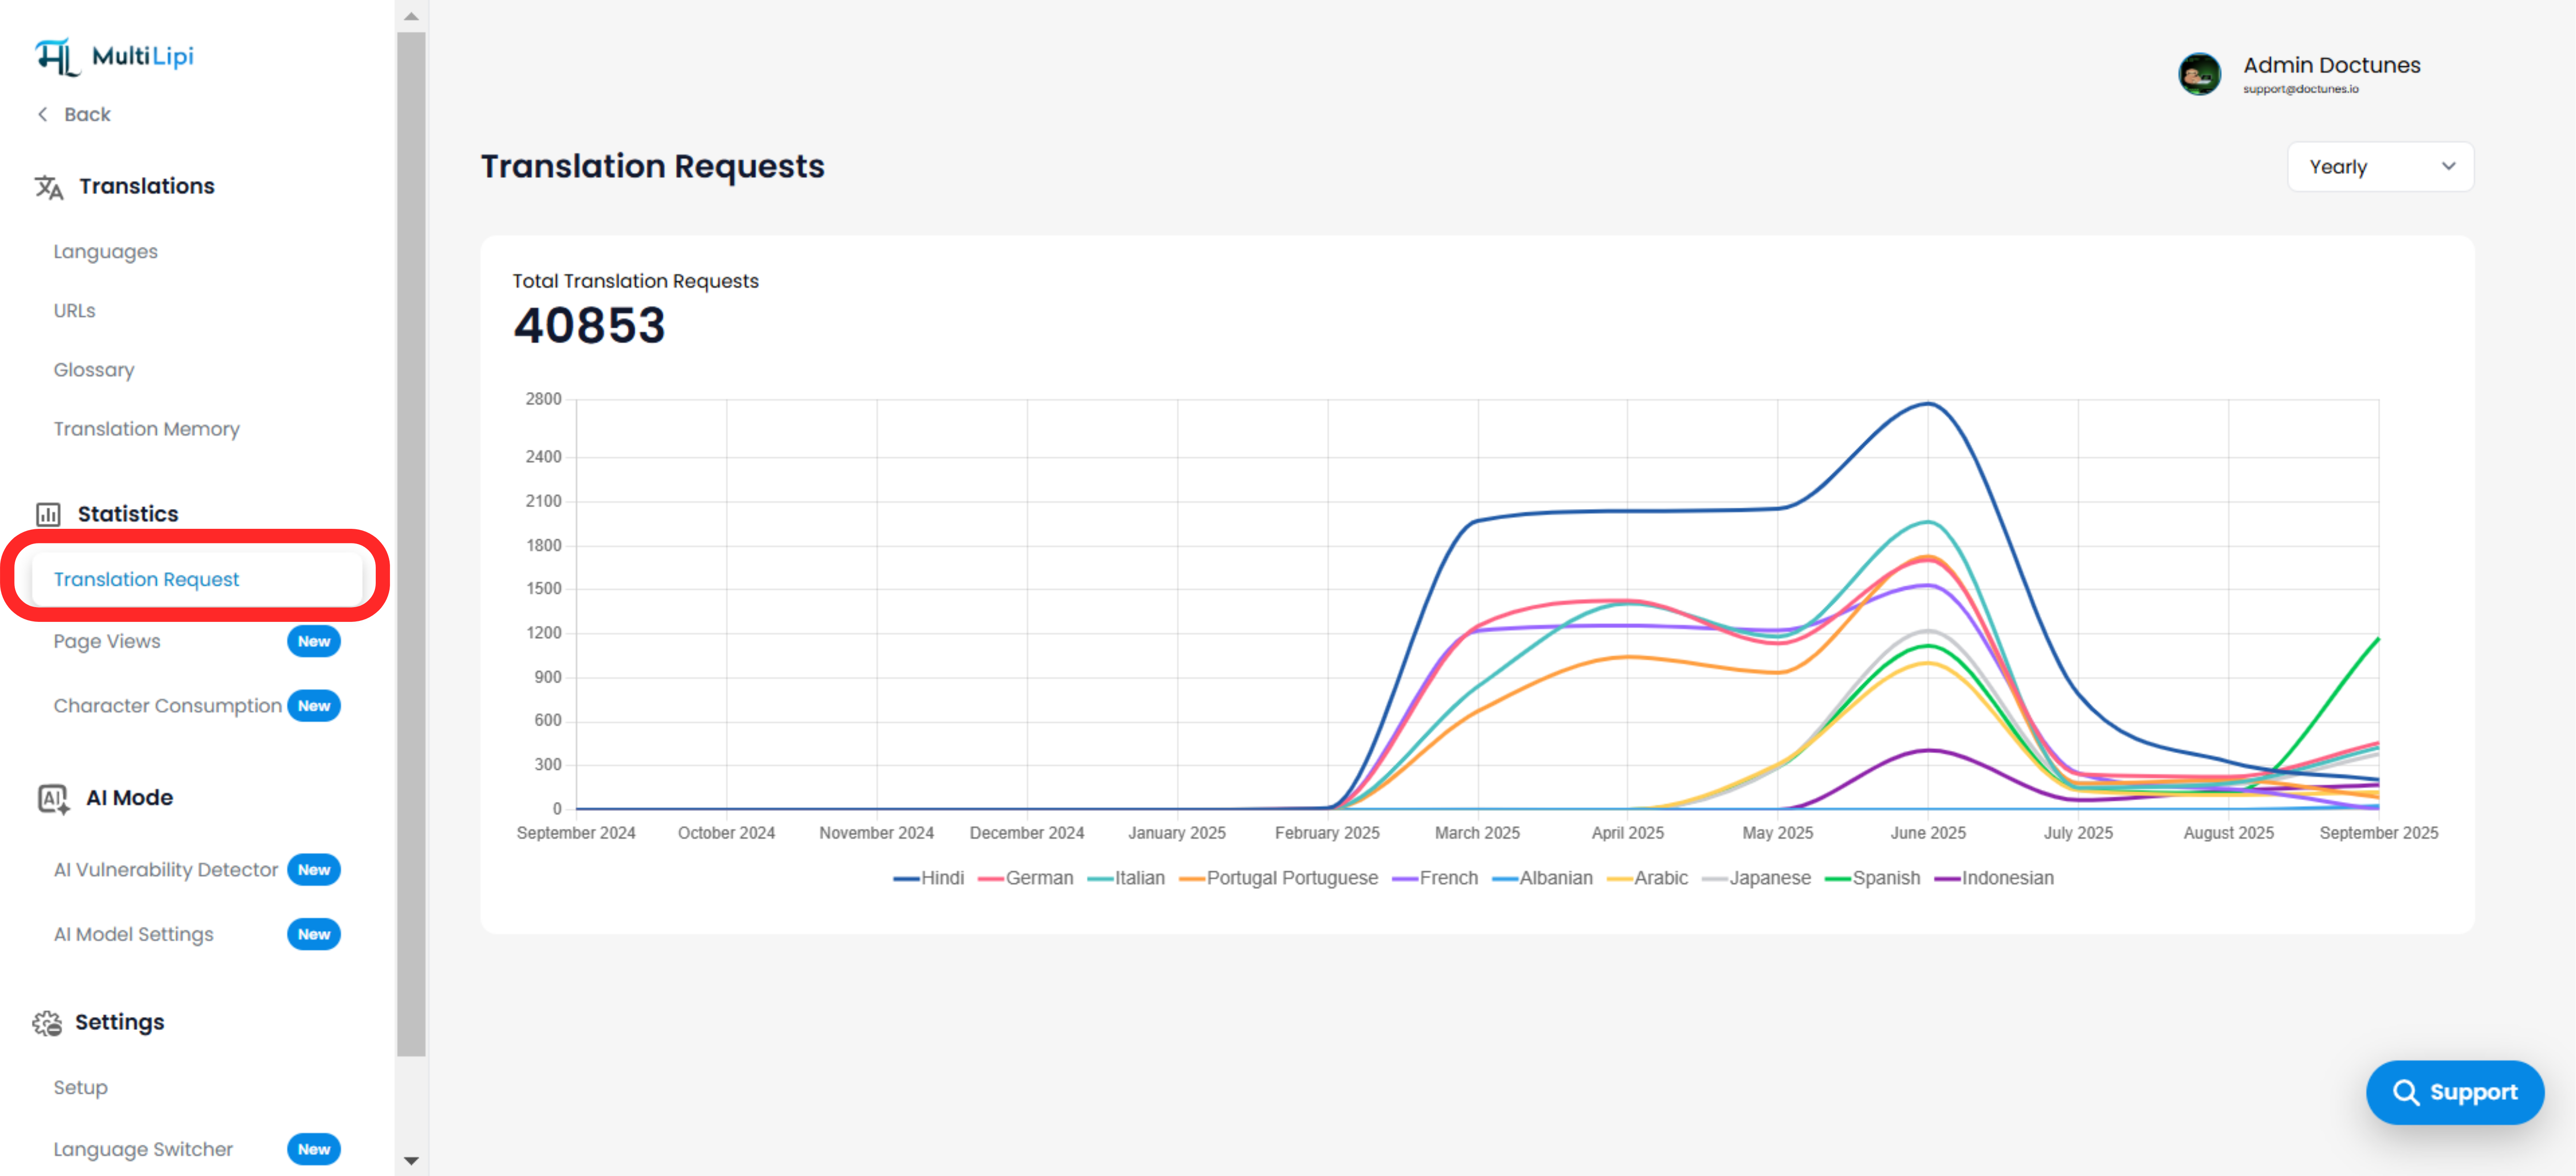Click the Translations section heading
This screenshot has width=2576, height=1176.
click(x=147, y=187)
